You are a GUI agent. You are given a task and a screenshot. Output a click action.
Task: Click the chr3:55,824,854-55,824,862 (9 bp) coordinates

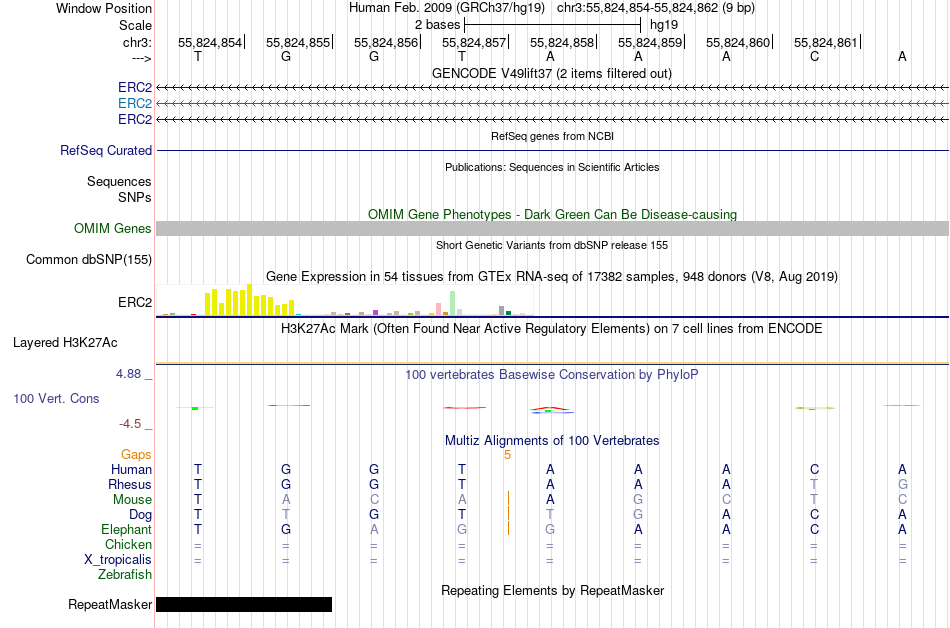point(656,8)
